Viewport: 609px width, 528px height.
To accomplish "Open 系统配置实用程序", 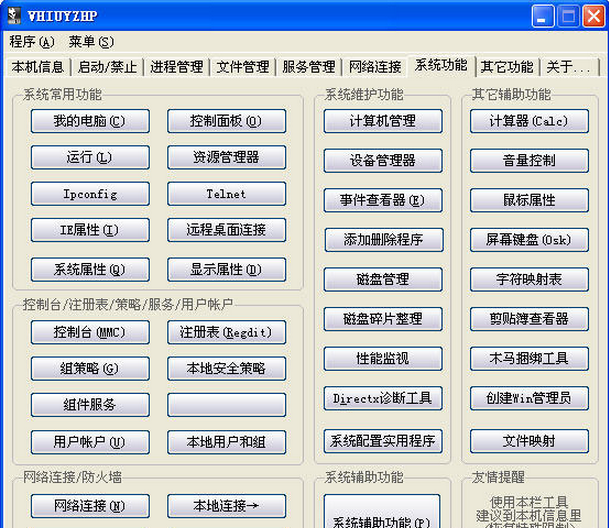I will (383, 441).
